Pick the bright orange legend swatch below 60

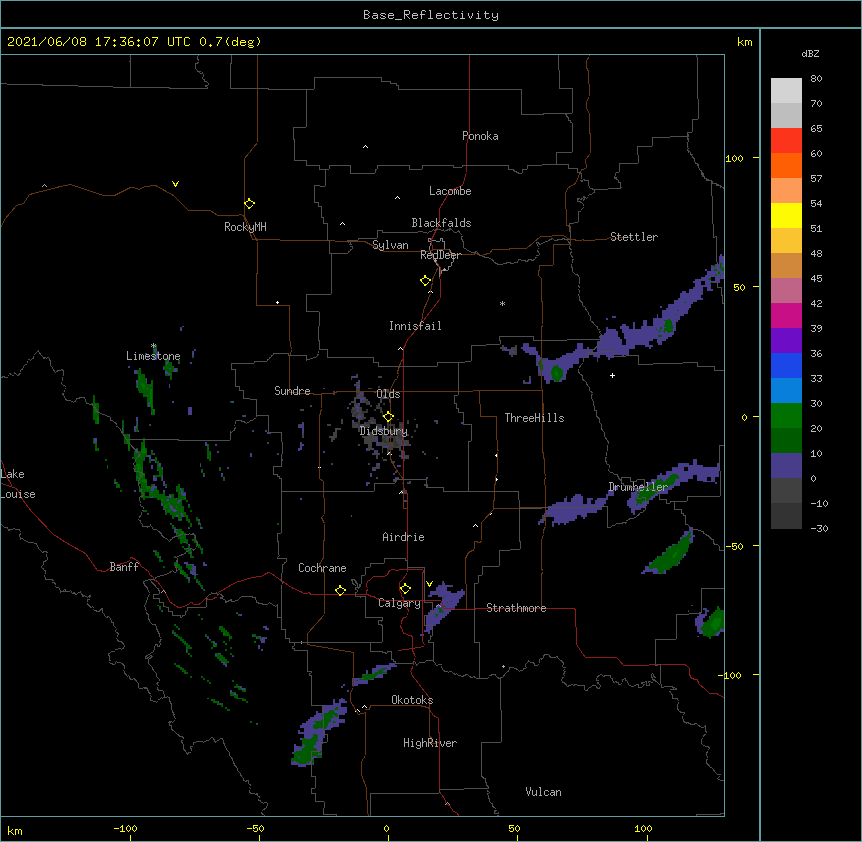(x=786, y=165)
